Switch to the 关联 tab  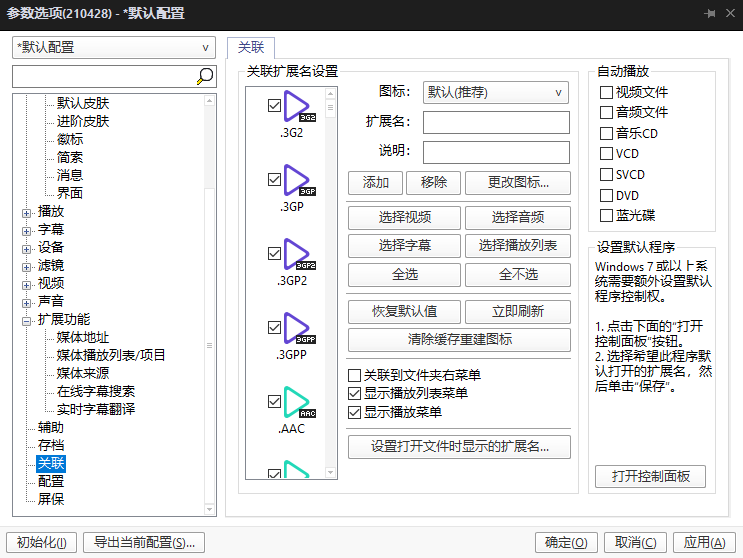tap(250, 47)
